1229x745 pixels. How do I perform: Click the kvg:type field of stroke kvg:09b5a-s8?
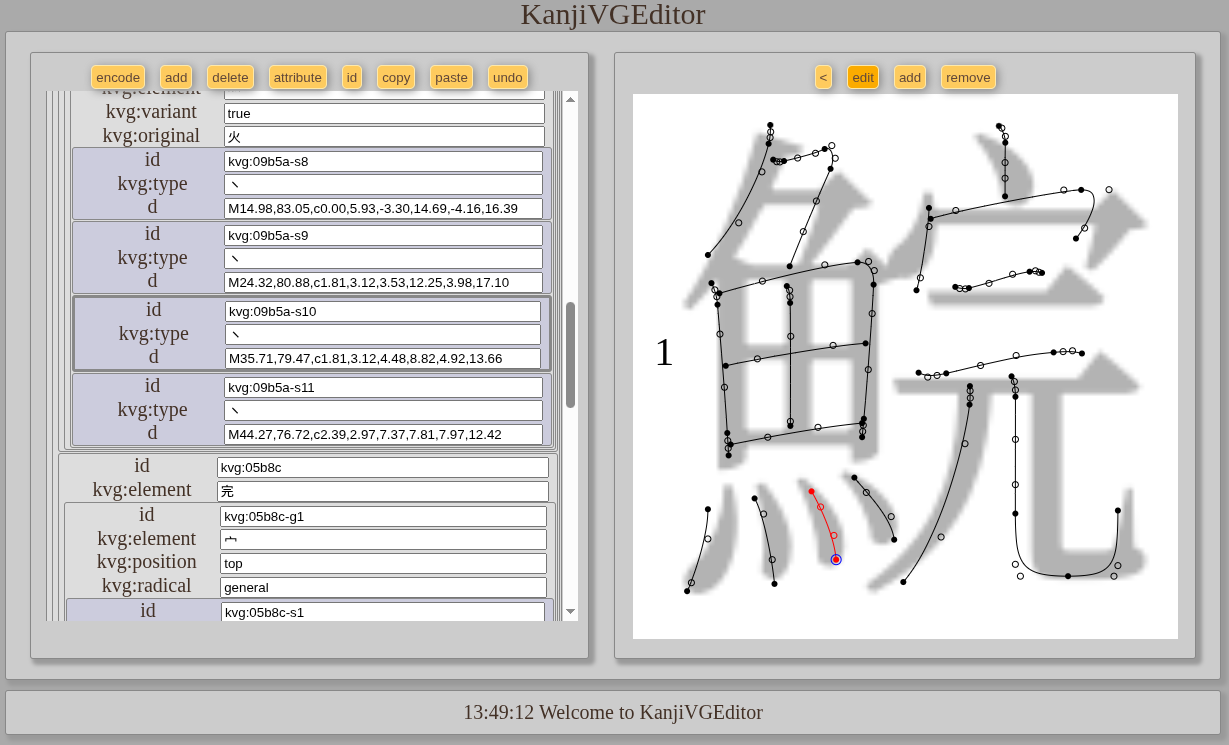tap(383, 184)
